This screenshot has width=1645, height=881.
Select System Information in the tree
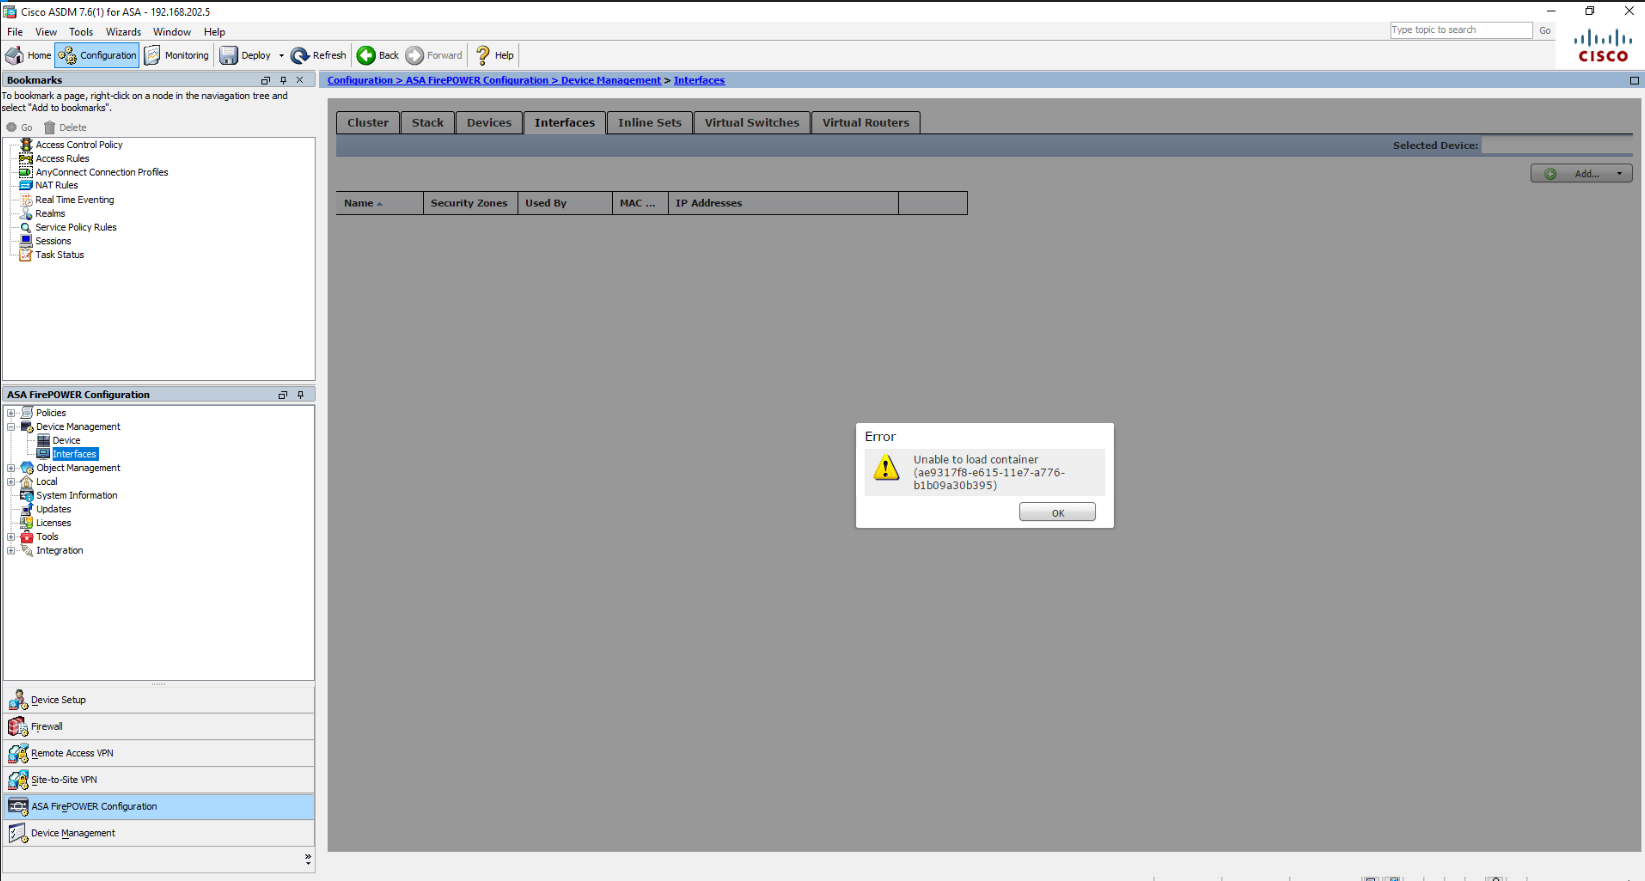click(x=77, y=496)
